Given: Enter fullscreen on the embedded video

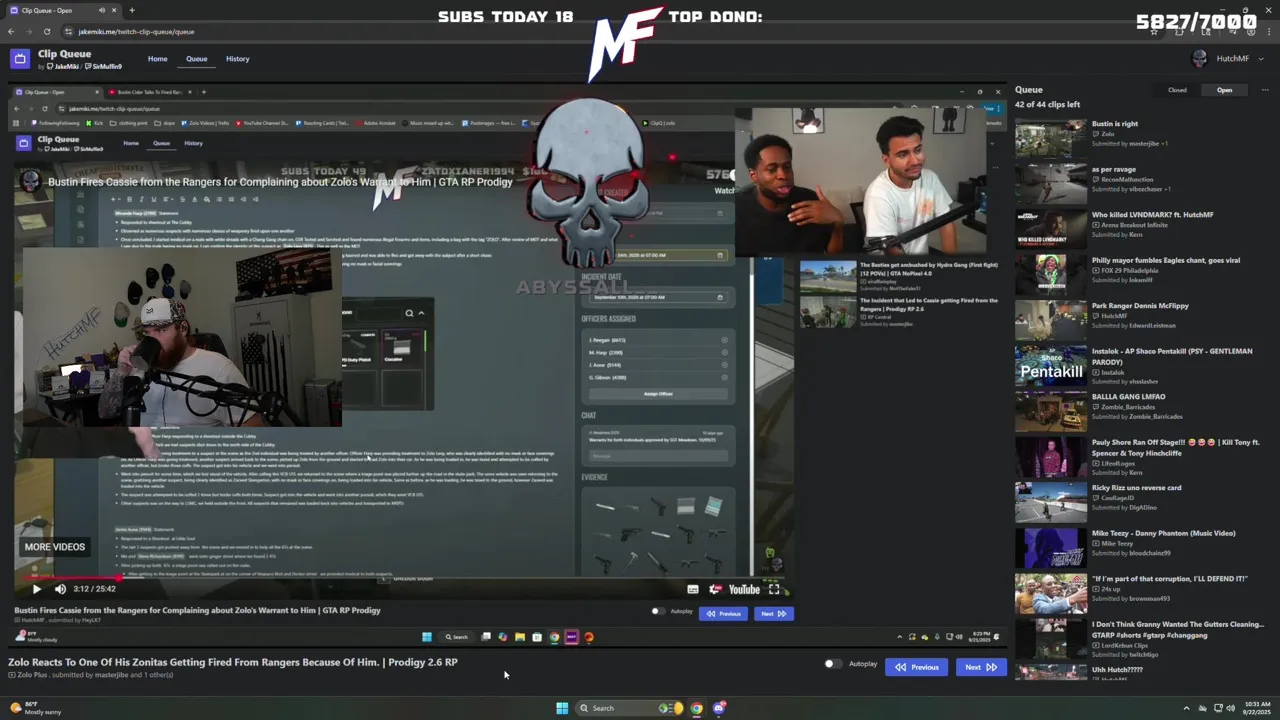Looking at the screenshot, I should pyautogui.click(x=774, y=589).
